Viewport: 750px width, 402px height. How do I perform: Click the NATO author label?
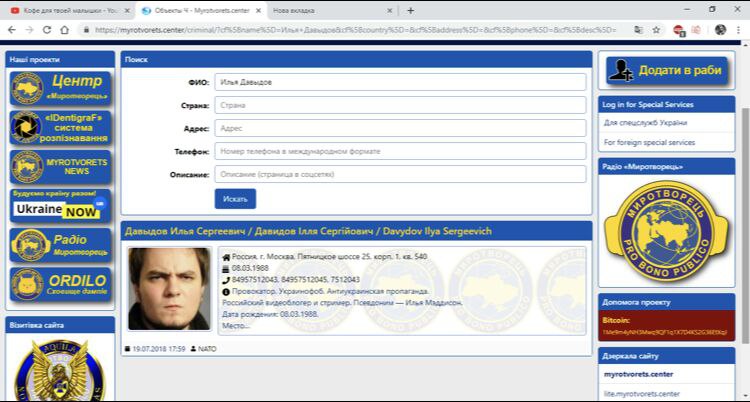click(x=207, y=349)
